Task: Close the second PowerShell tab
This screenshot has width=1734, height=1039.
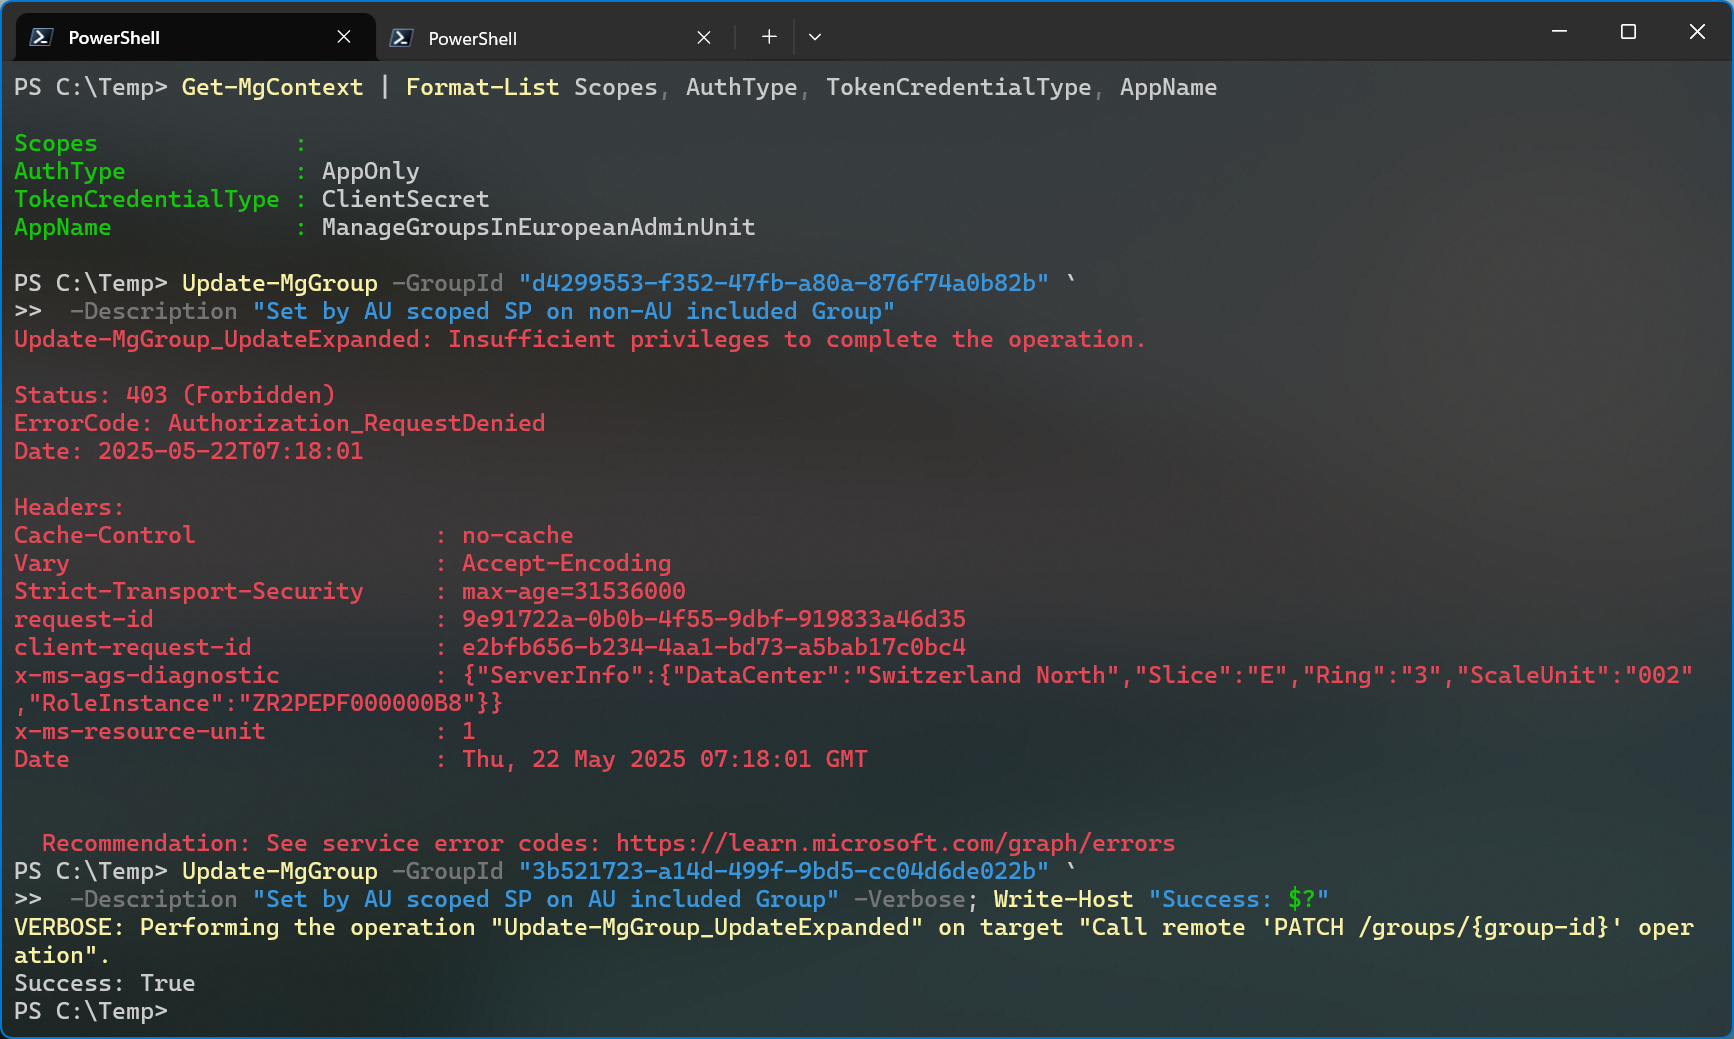Action: [703, 36]
